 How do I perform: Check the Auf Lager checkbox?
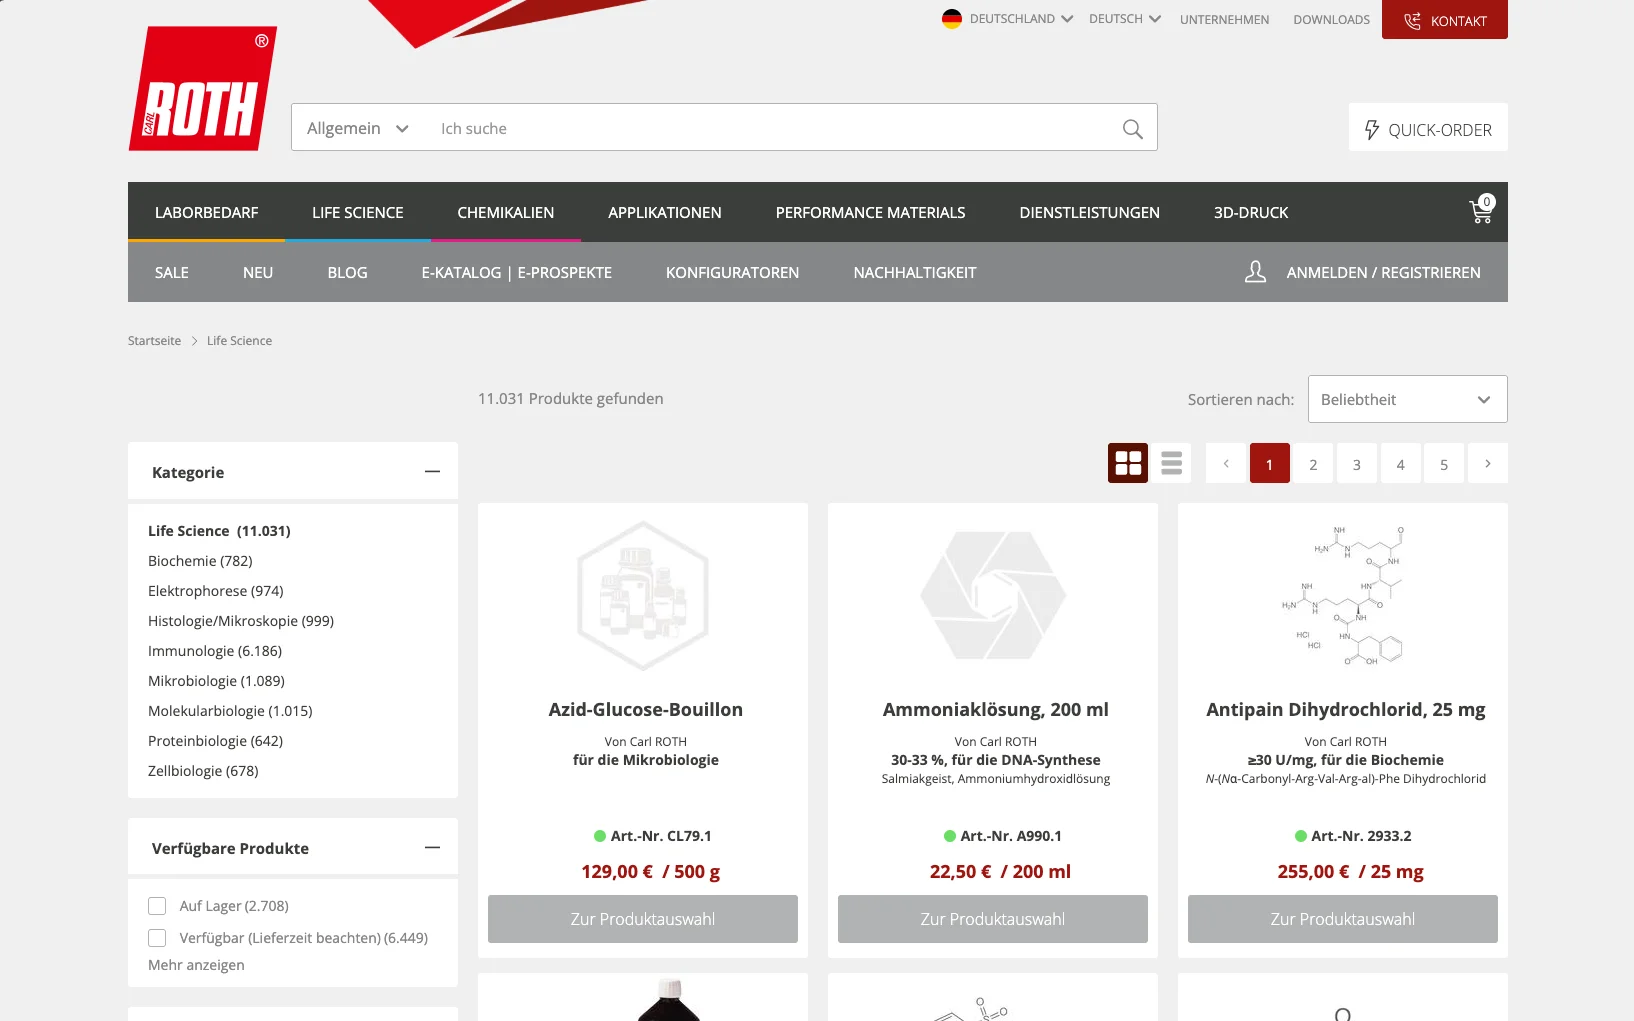157,906
